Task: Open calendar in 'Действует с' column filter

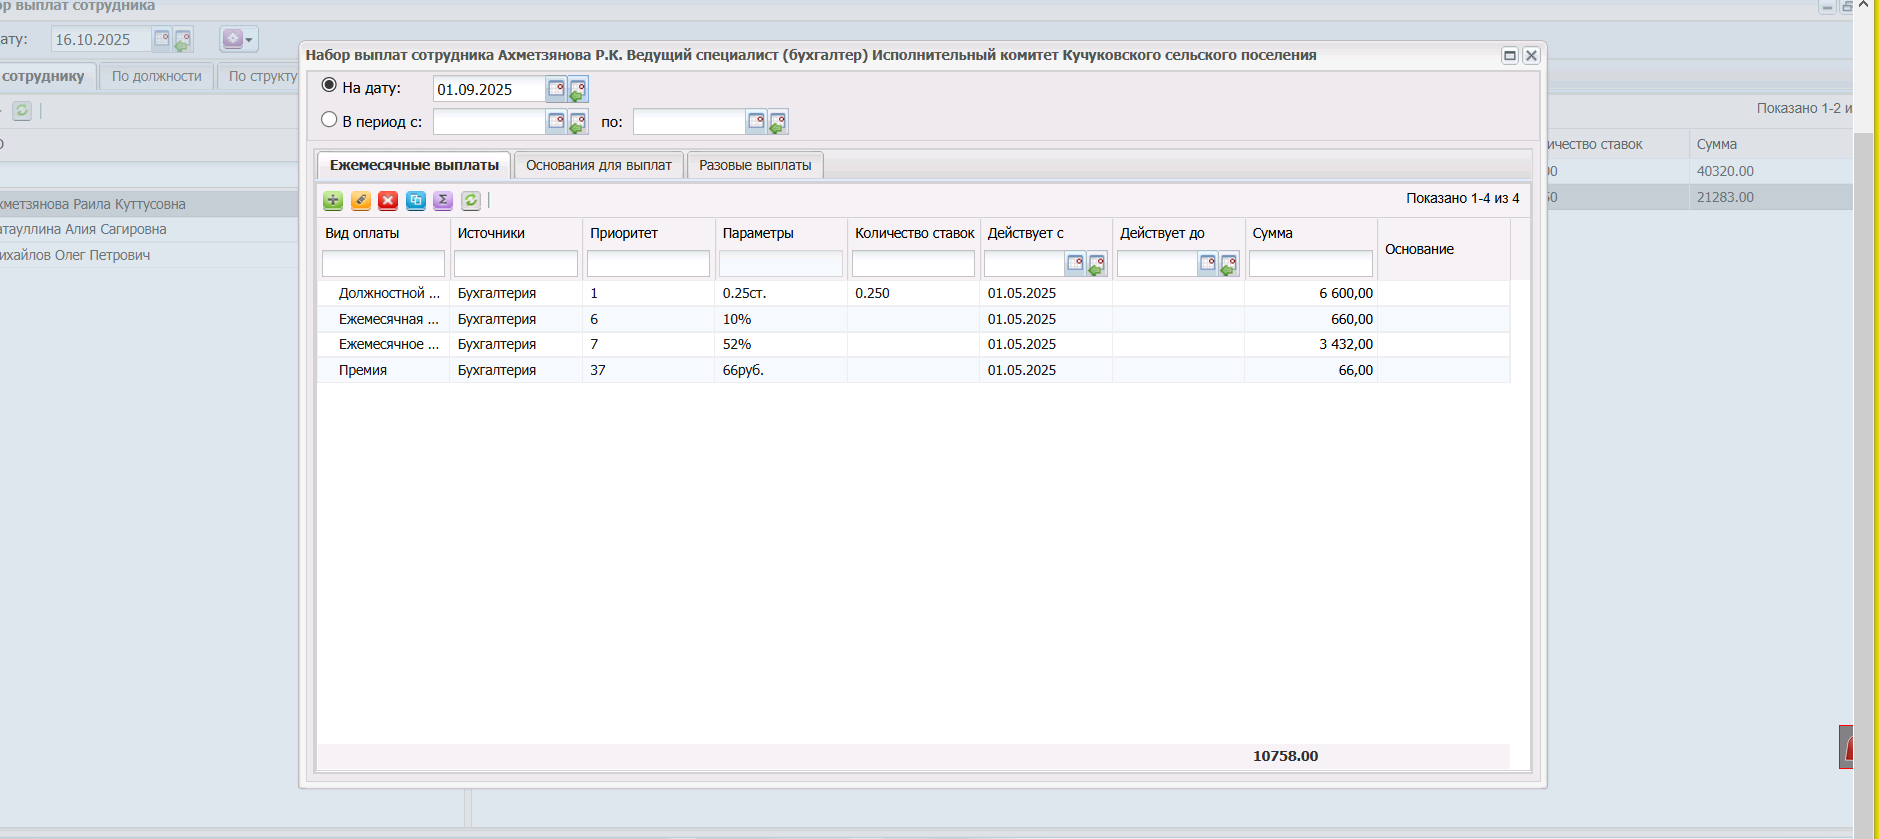Action: click(1075, 264)
